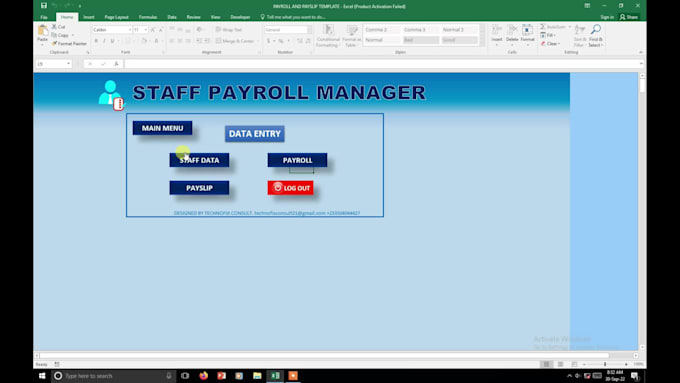Click the PAYROLL button
Viewport: 680px width, 383px height.
(x=298, y=160)
